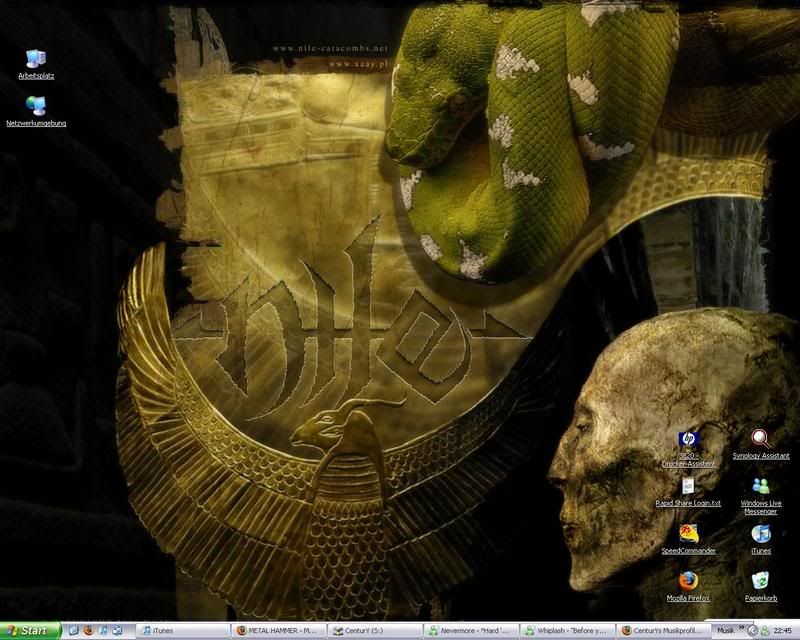Image resolution: width=800 pixels, height=640 pixels.
Task: Expand the Musik toolbar chevron
Action: [x=741, y=628]
